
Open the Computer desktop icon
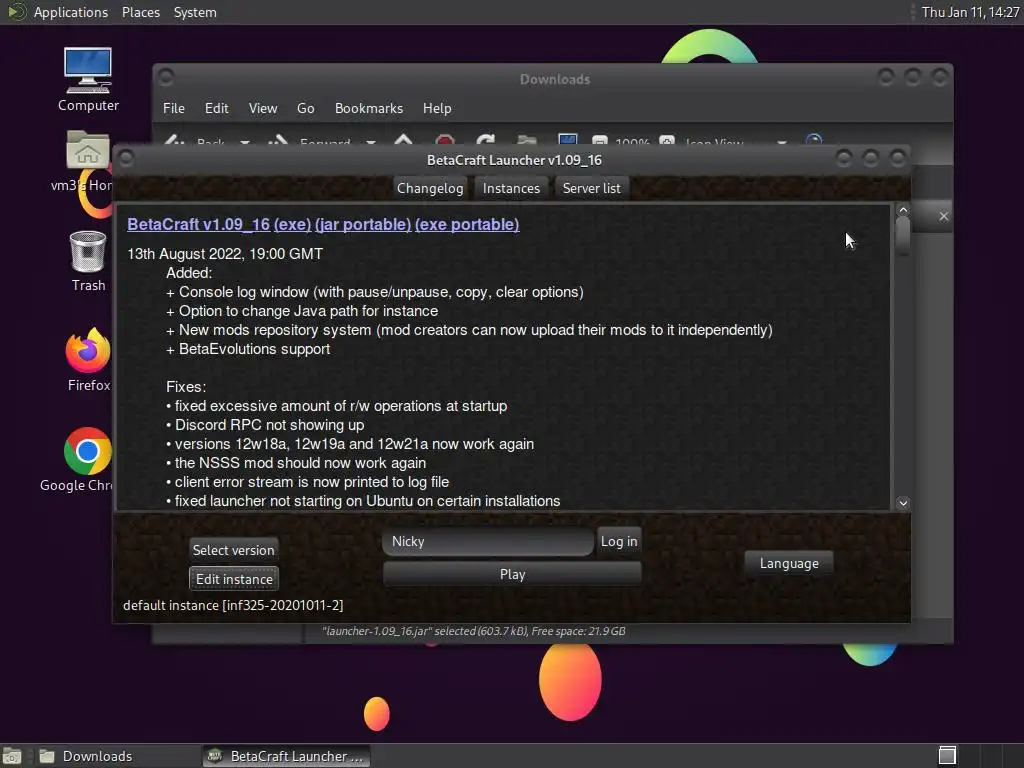point(88,79)
